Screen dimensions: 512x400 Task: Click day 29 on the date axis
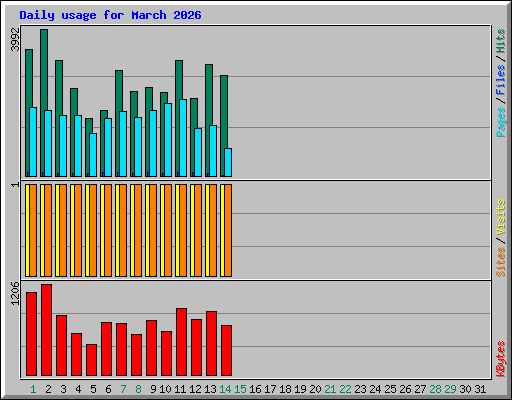point(450,389)
